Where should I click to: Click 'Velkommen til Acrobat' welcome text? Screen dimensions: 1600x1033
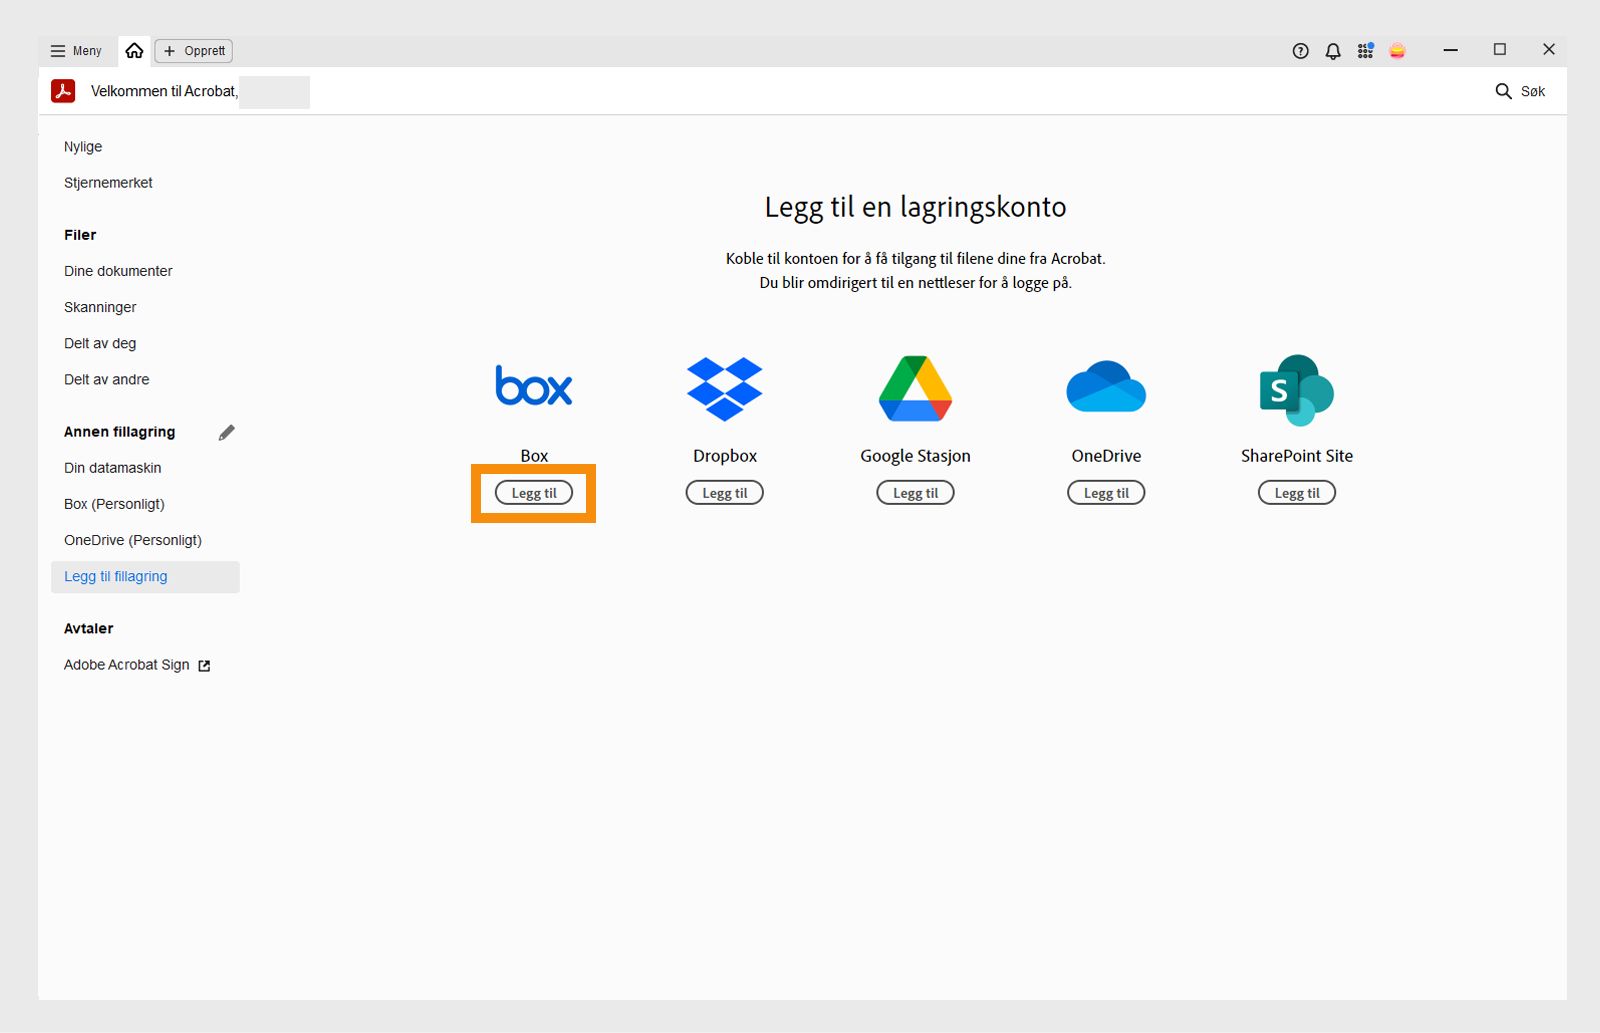coord(164,91)
